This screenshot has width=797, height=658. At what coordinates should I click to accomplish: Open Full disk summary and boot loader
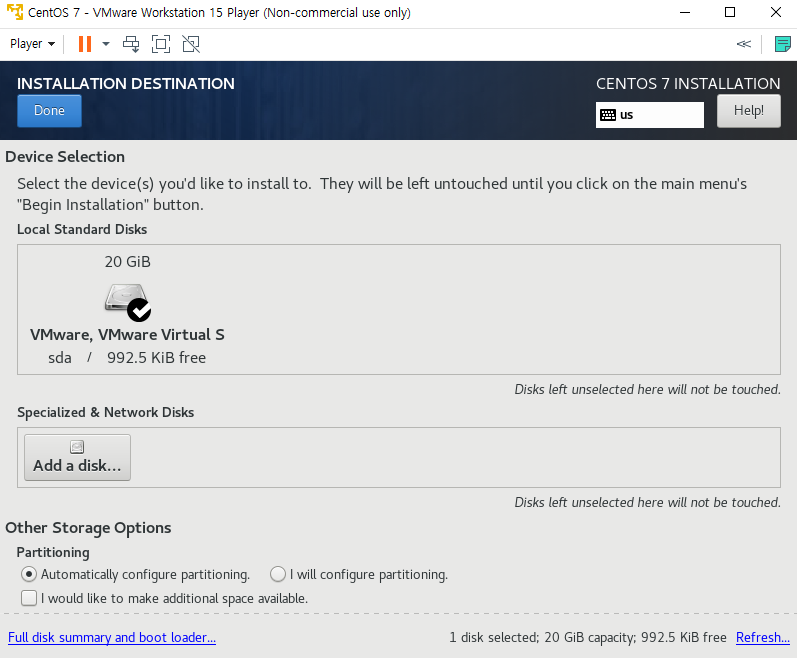(112, 638)
